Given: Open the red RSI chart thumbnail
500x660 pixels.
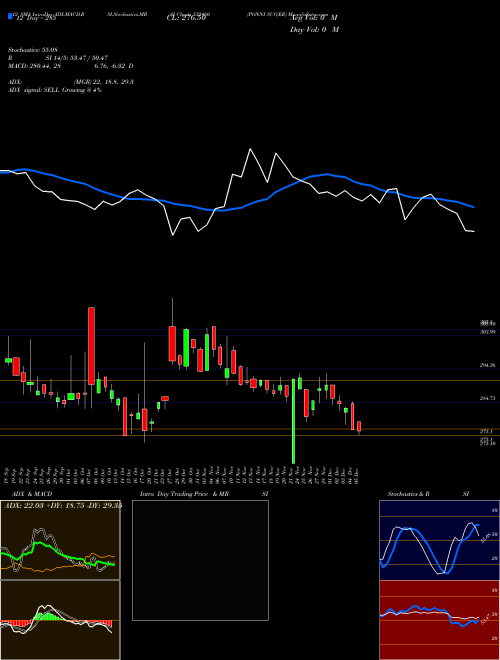Looking at the screenshot, I should pyautogui.click(x=439, y=620).
